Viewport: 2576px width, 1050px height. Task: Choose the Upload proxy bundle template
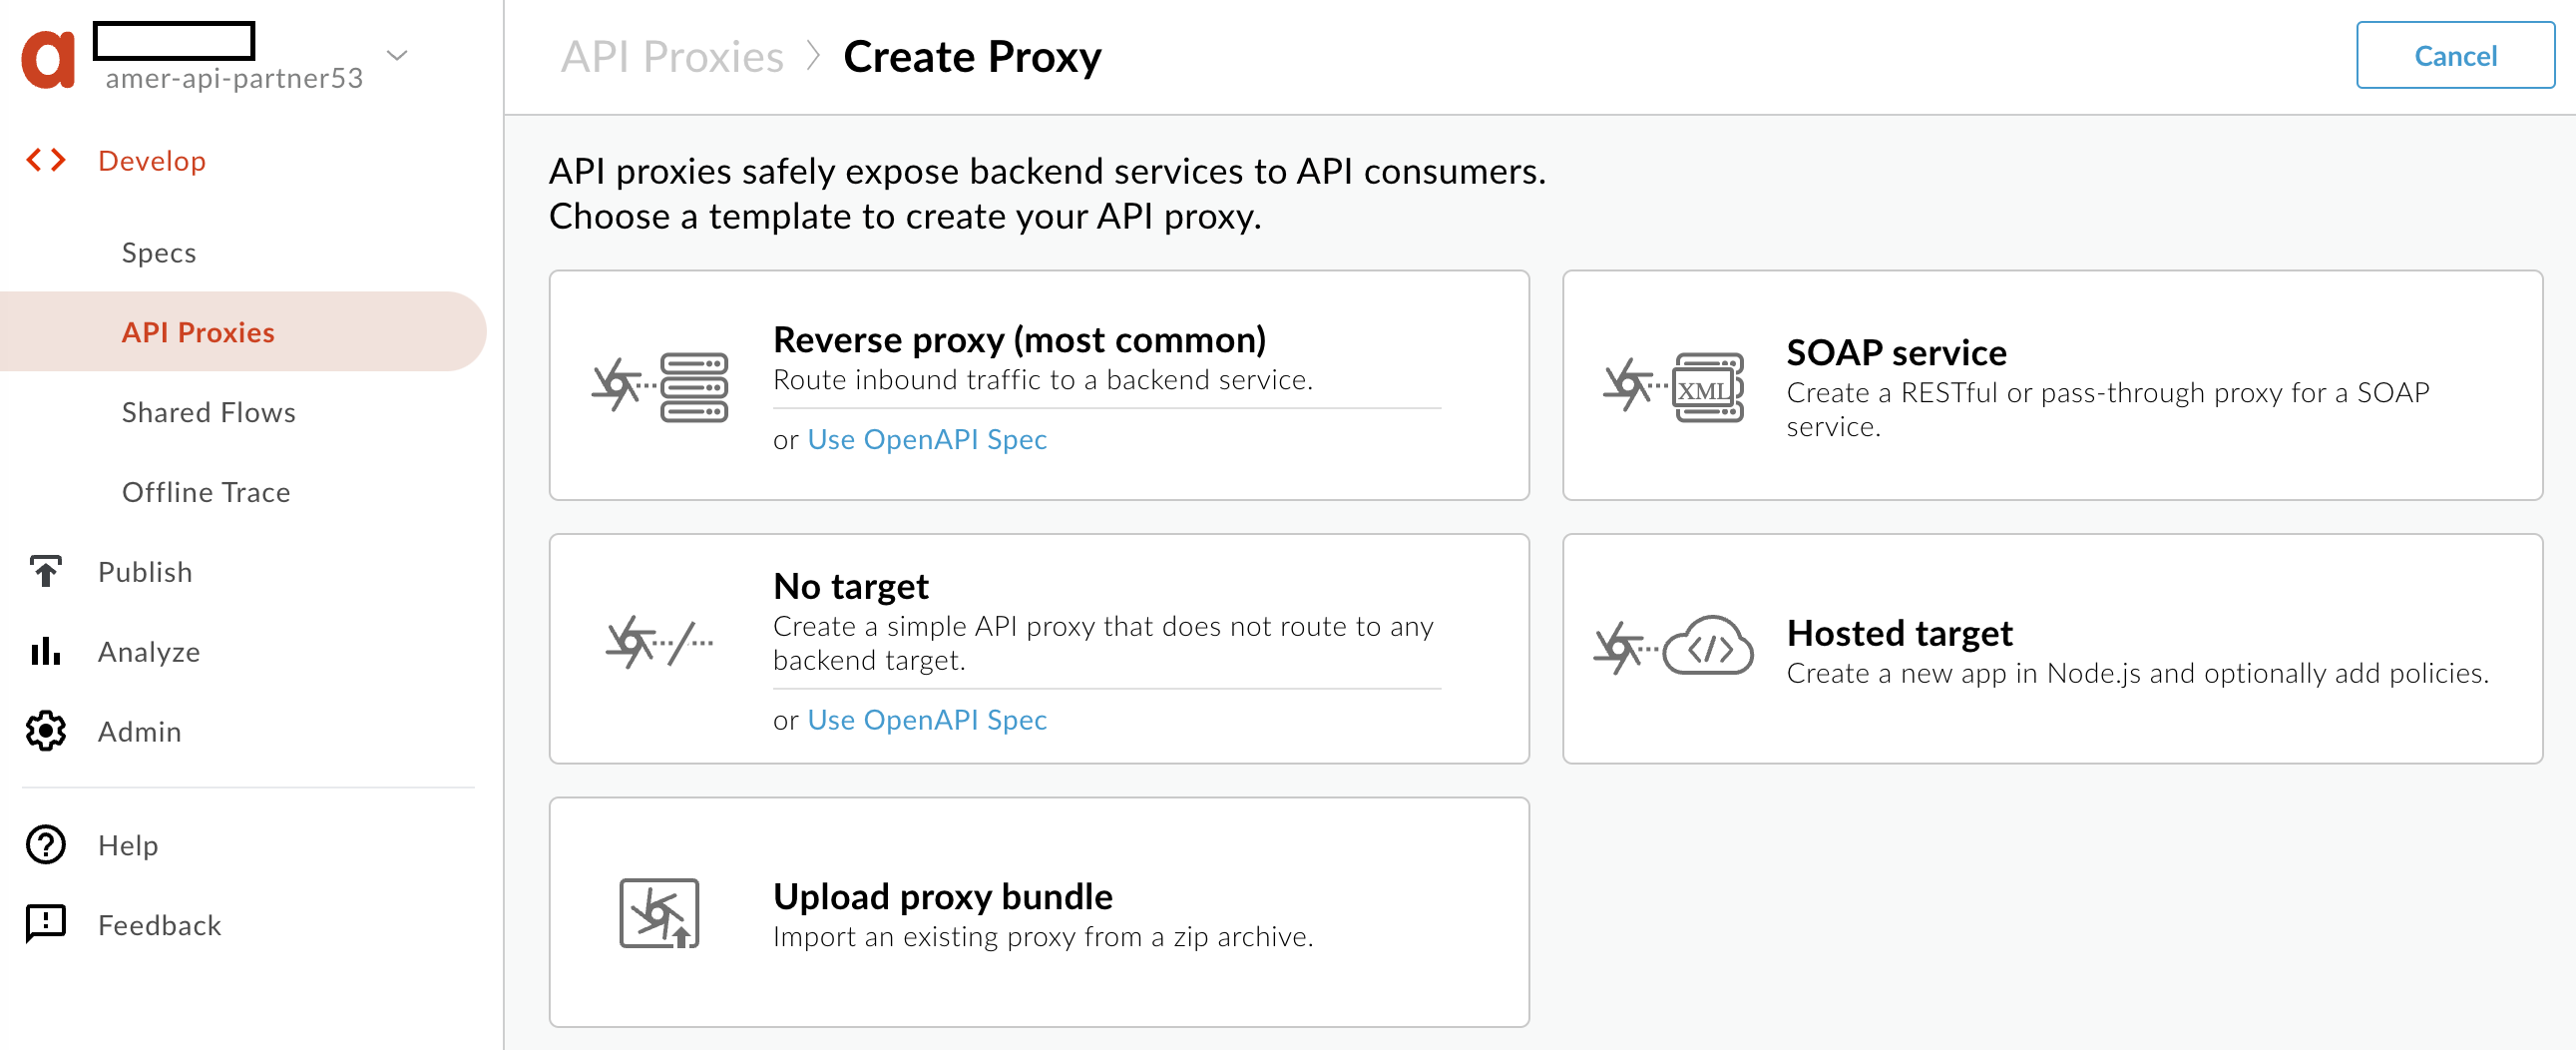1039,912
